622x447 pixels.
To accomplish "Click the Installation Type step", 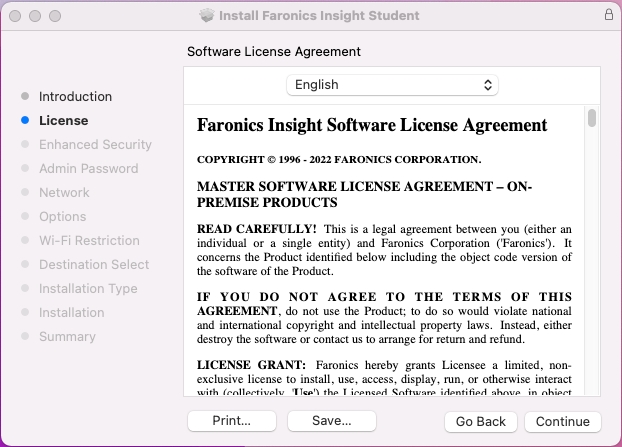I will point(88,289).
